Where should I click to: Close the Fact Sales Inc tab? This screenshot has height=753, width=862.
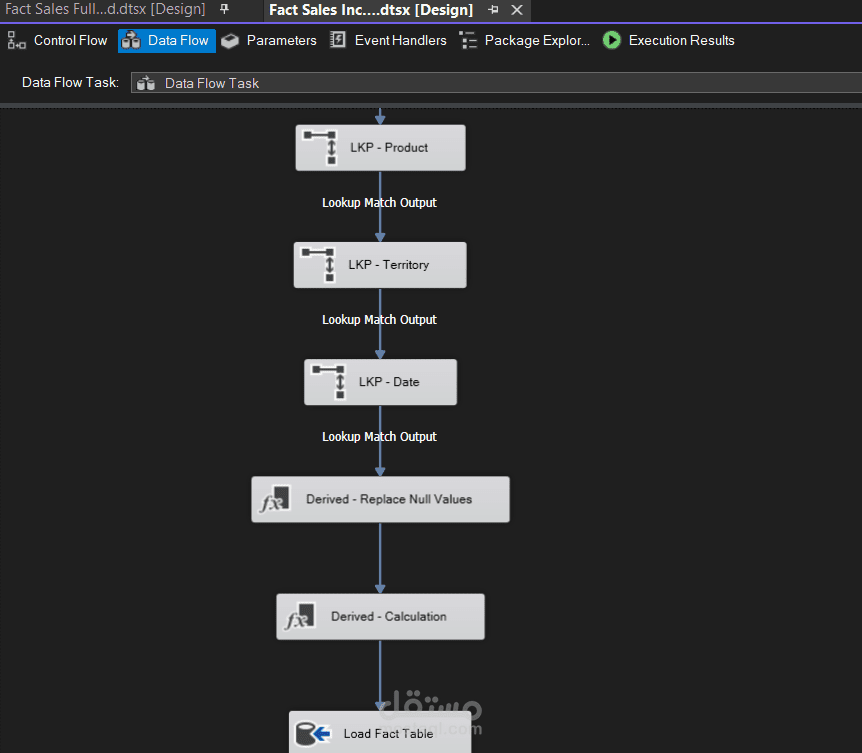pos(517,10)
